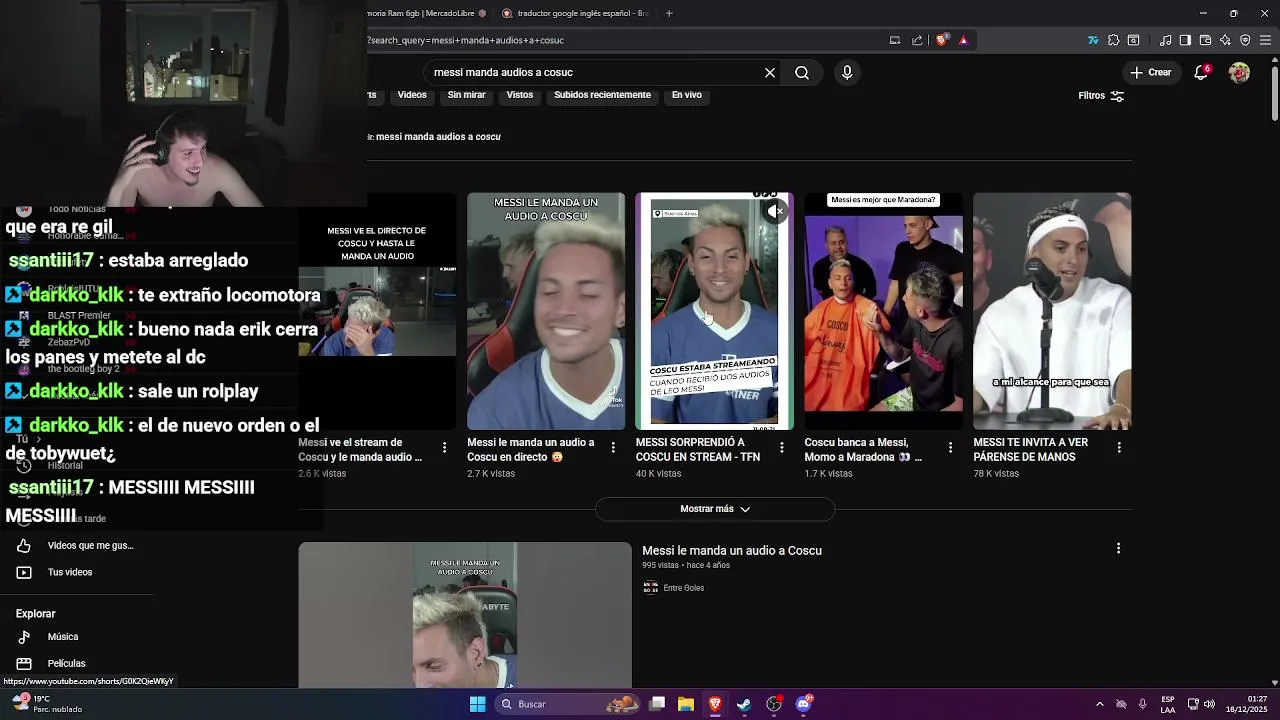Open the Filtros search filters

1101,96
